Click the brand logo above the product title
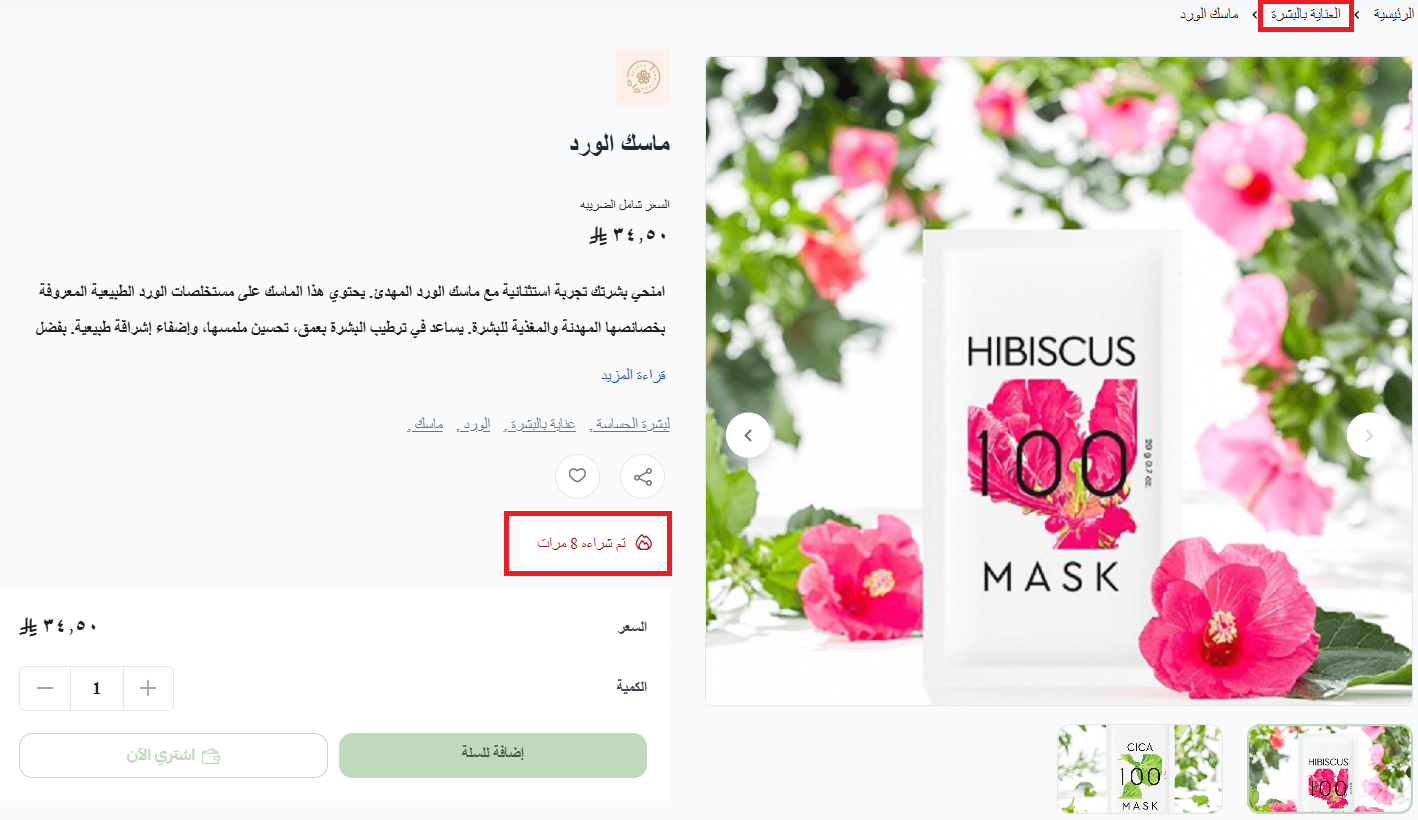Viewport: 1418px width, 820px height. pos(642,77)
